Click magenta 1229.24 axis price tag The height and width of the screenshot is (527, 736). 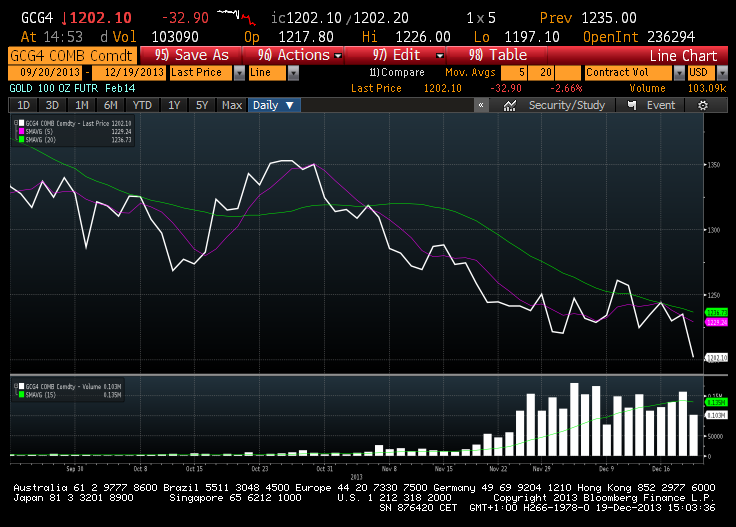[x=716, y=322]
